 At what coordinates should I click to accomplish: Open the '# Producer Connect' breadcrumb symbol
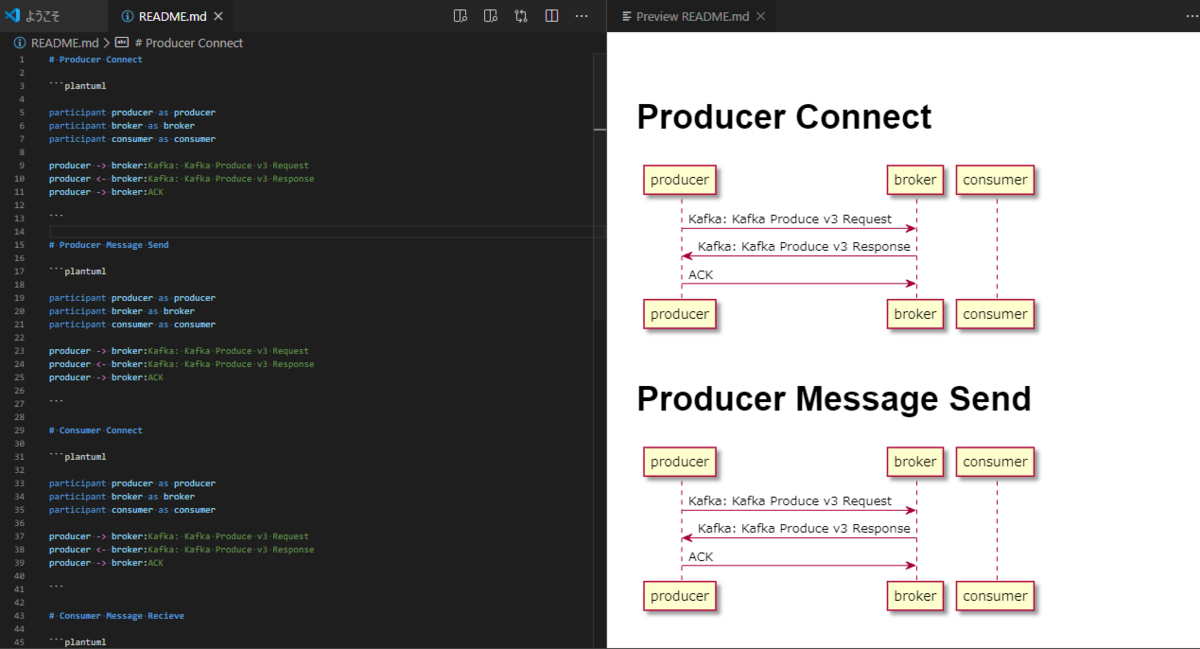click(188, 43)
